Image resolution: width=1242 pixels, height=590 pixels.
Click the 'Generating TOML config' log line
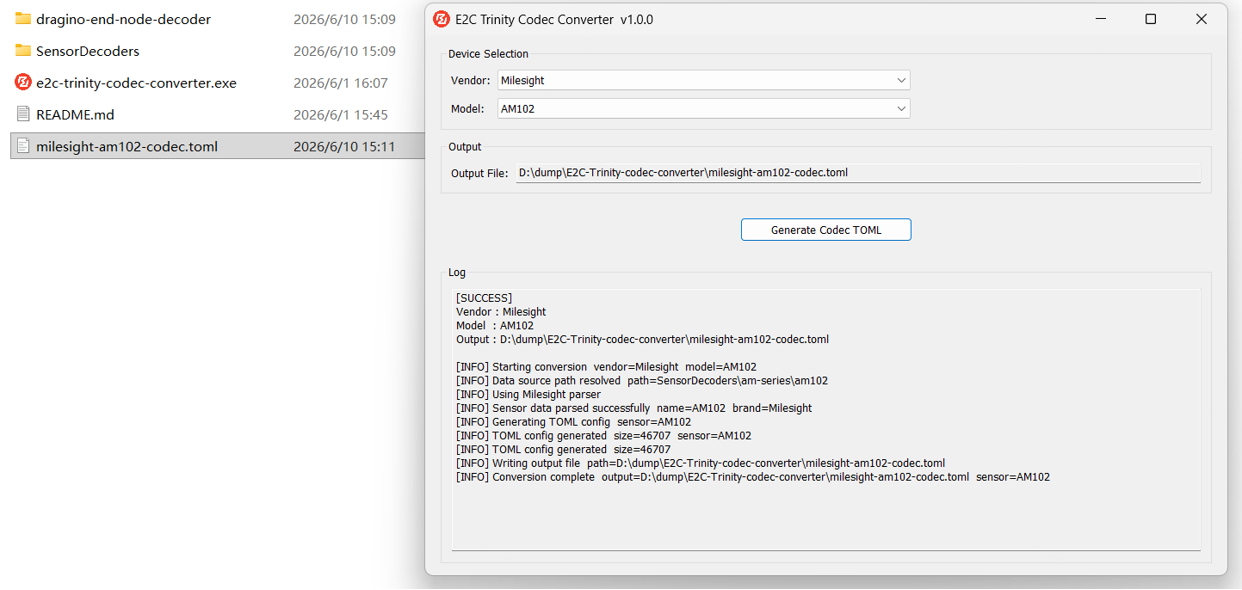[573, 422]
